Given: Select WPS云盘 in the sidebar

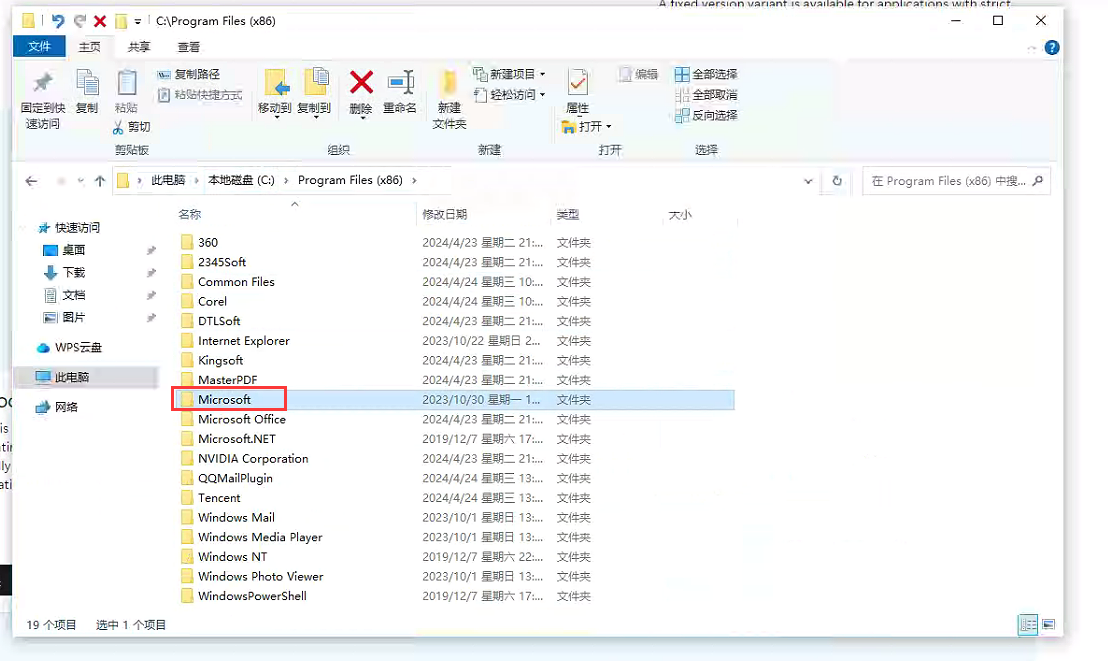Looking at the screenshot, I should coord(69,348).
